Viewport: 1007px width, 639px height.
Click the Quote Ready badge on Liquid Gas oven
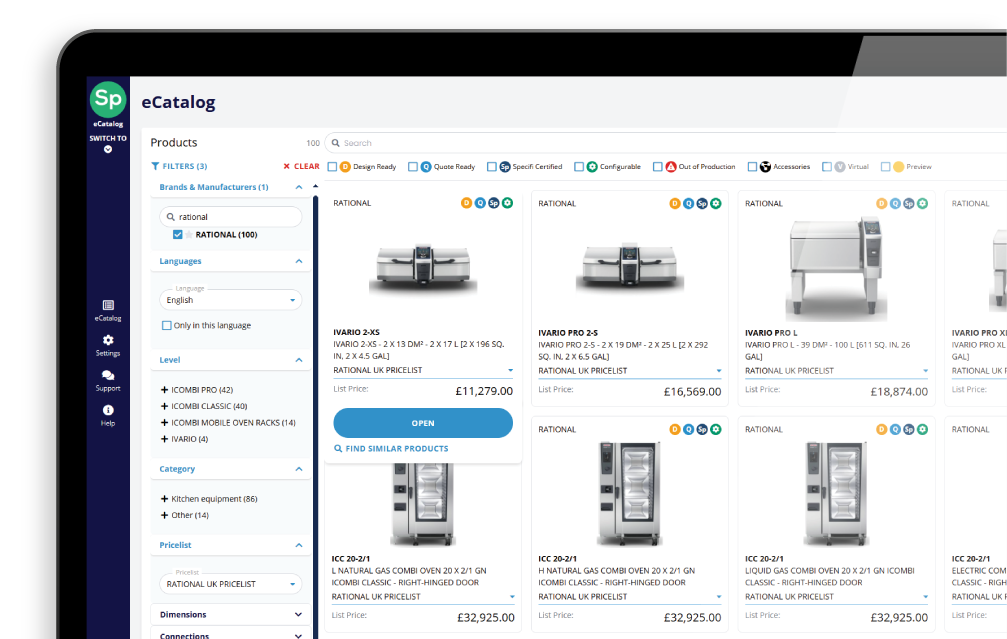click(x=895, y=429)
